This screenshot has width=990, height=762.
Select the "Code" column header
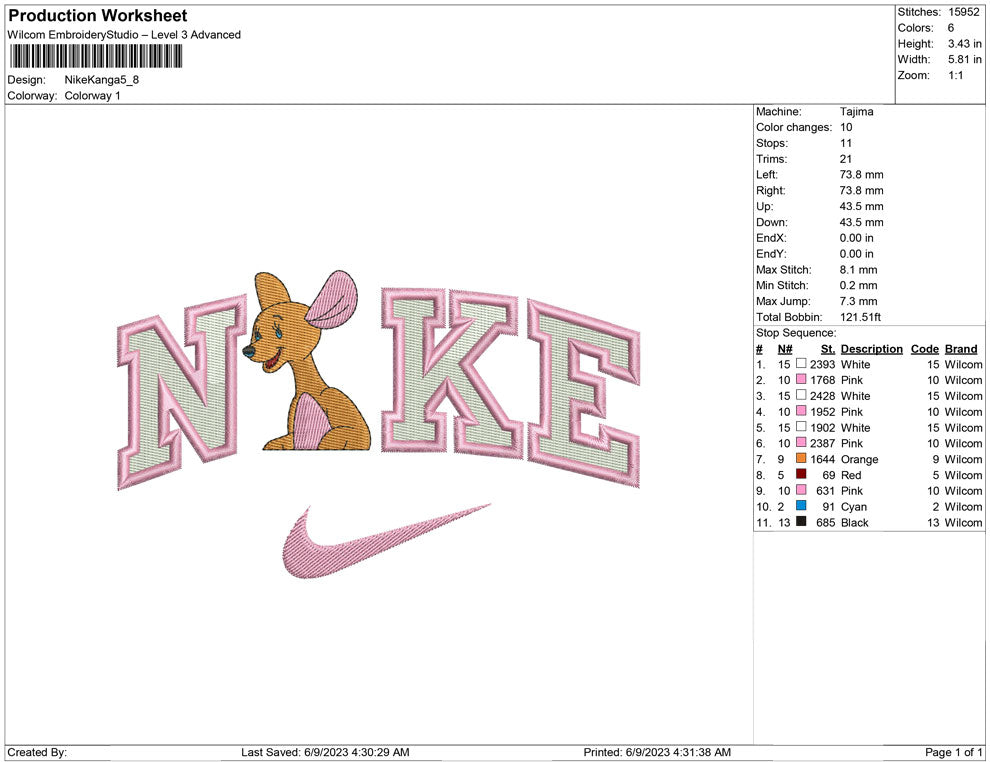(925, 349)
